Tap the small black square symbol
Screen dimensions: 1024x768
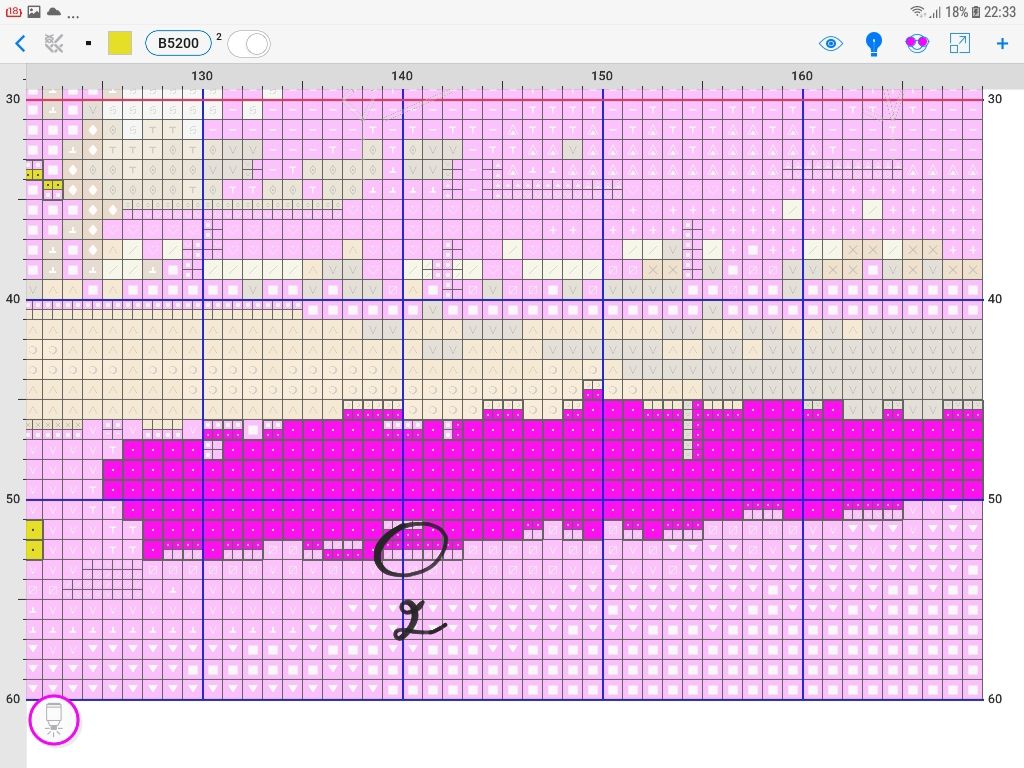coord(88,44)
